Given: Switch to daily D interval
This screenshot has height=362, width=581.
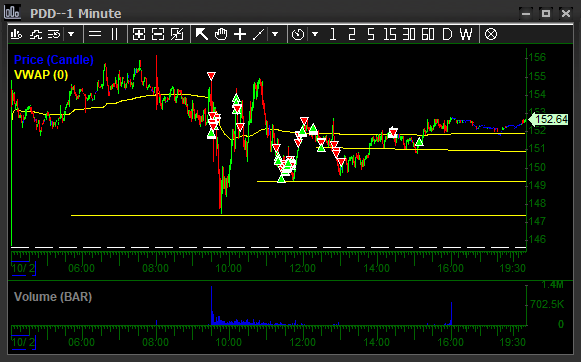Looking at the screenshot, I should (447, 34).
